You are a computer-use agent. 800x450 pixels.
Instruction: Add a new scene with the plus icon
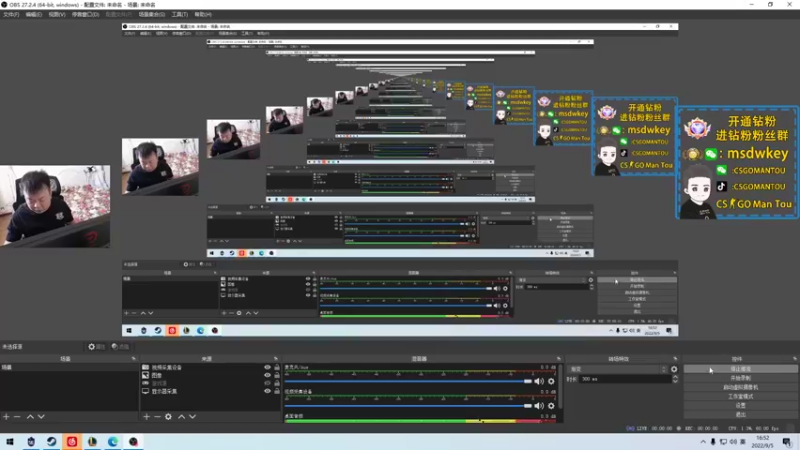(x=6, y=417)
